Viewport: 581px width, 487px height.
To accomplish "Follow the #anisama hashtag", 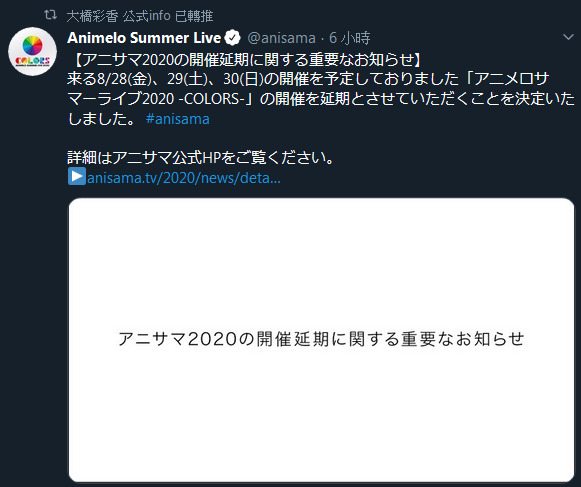I will pos(177,119).
